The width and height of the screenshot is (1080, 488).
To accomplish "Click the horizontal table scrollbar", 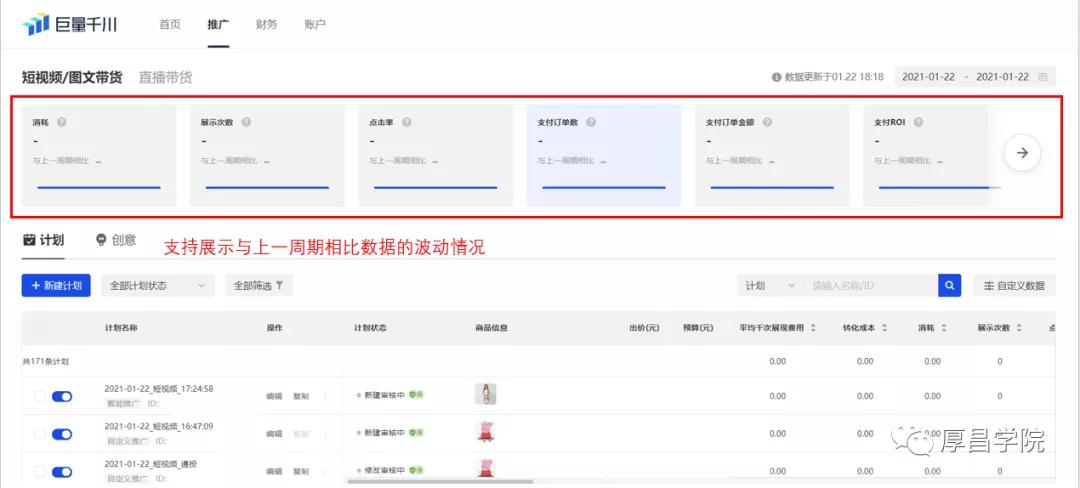I will [439, 482].
